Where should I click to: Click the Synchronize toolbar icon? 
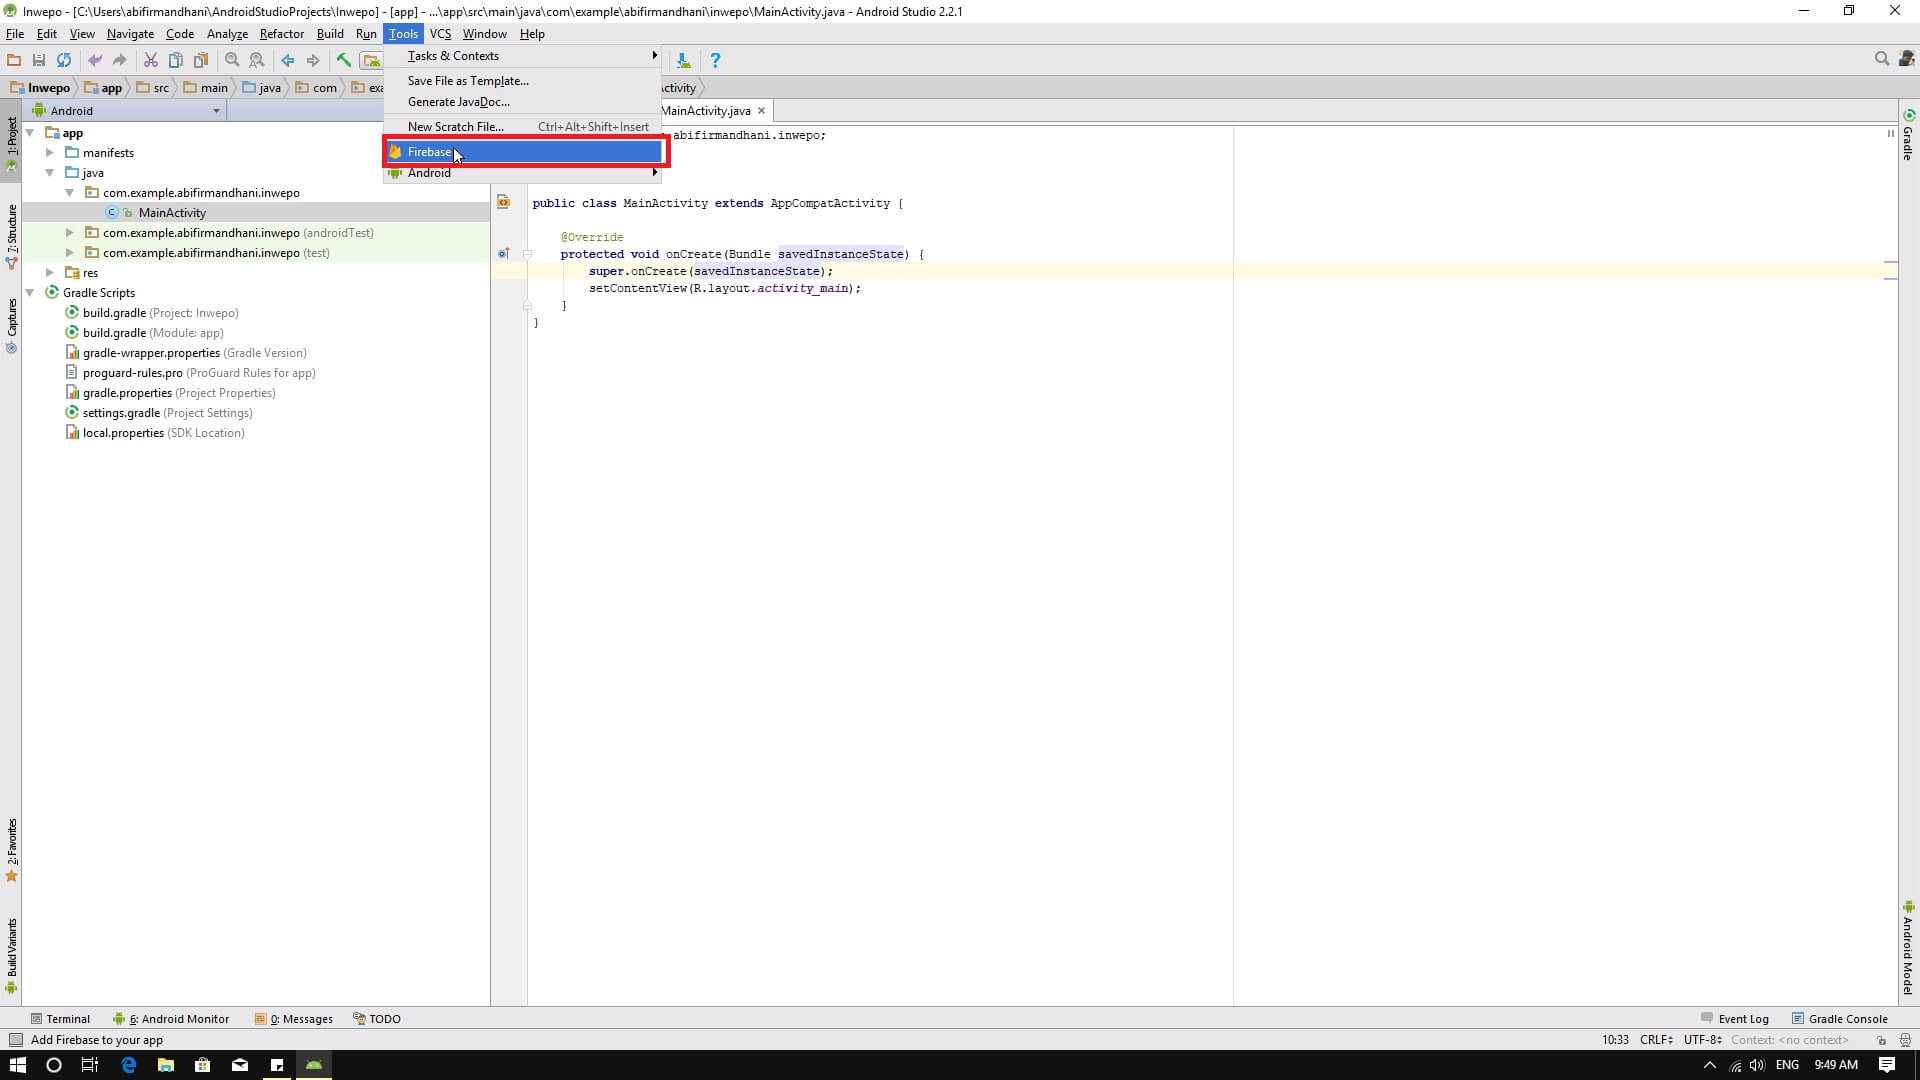coord(64,60)
